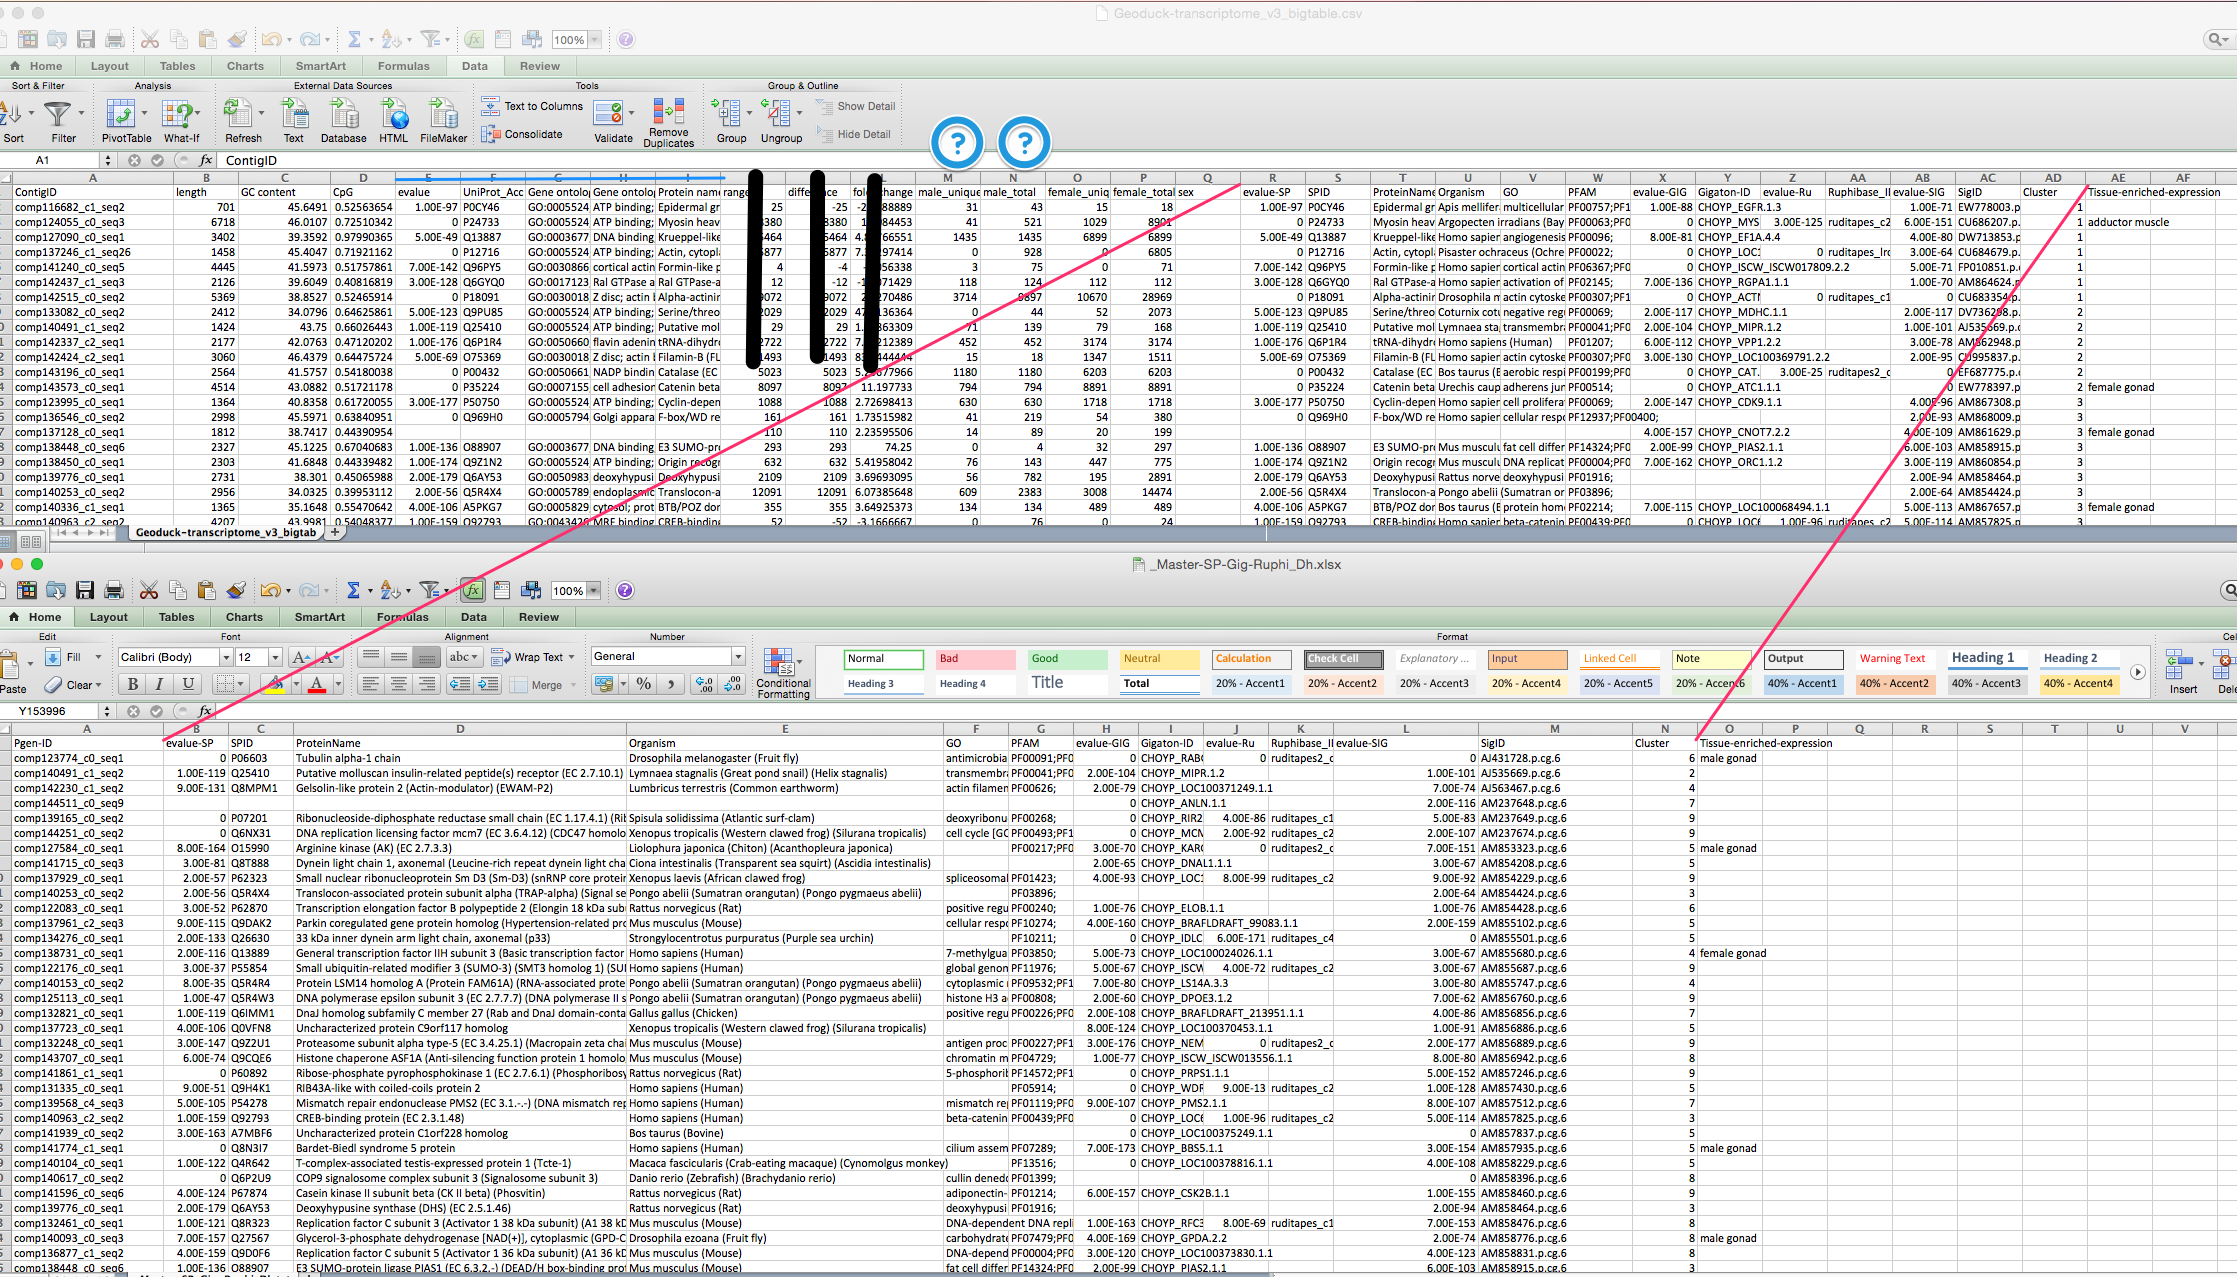Image resolution: width=2237 pixels, height=1277 pixels.
Task: Toggle Bold formatting
Action: pos(132,684)
